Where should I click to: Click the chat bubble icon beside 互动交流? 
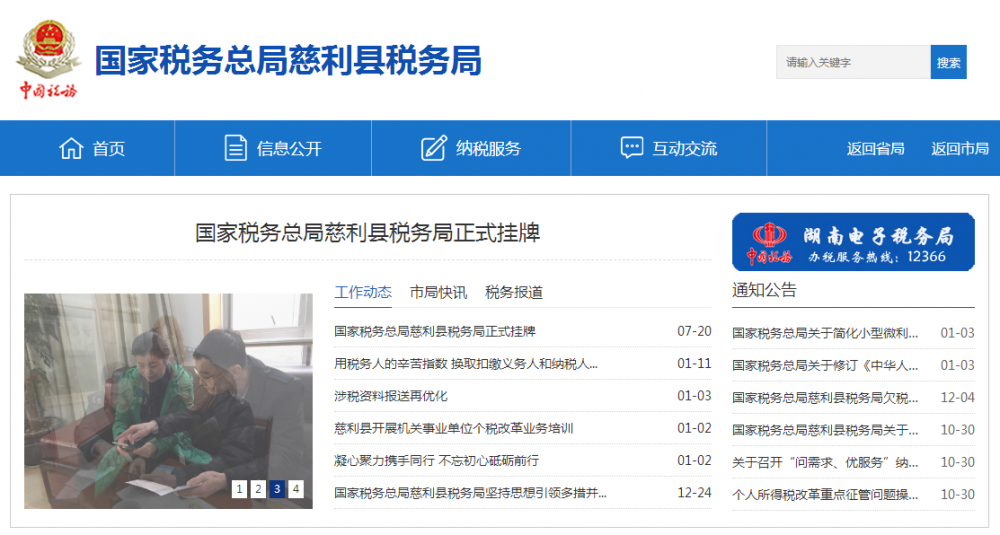click(x=631, y=148)
